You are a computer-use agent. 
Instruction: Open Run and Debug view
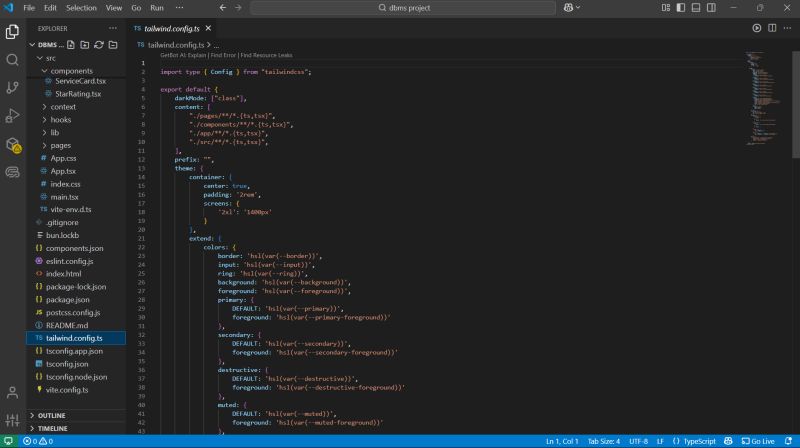(12, 115)
